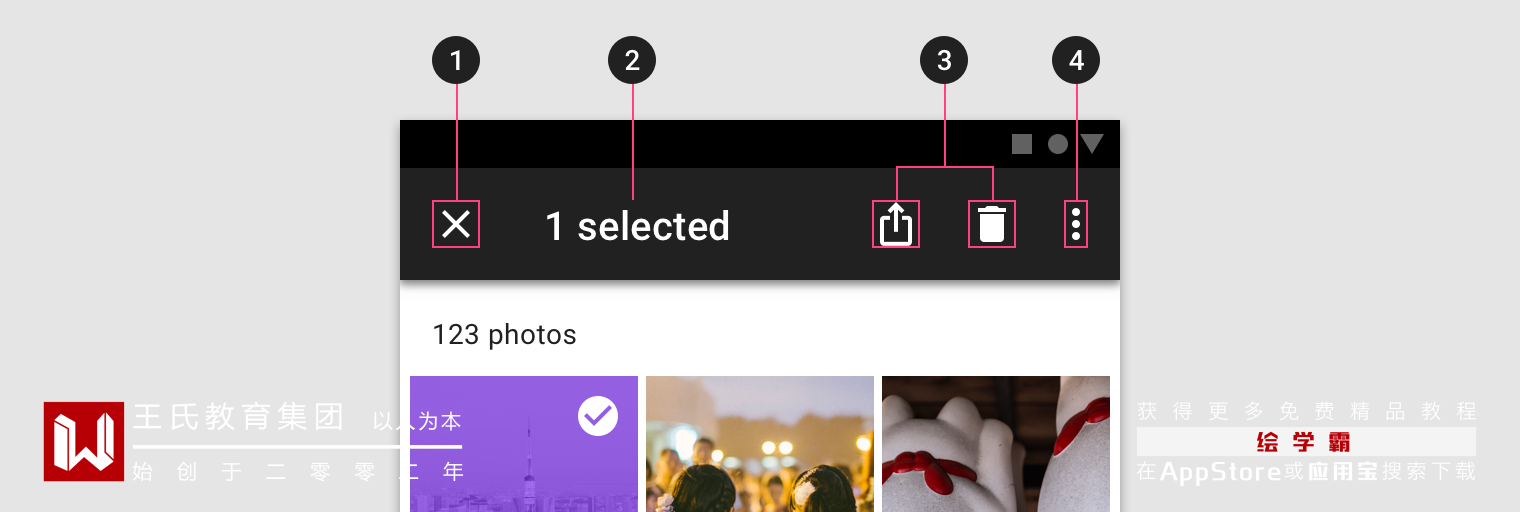
Task: Click numbered callout marker 3
Action: [x=944, y=61]
